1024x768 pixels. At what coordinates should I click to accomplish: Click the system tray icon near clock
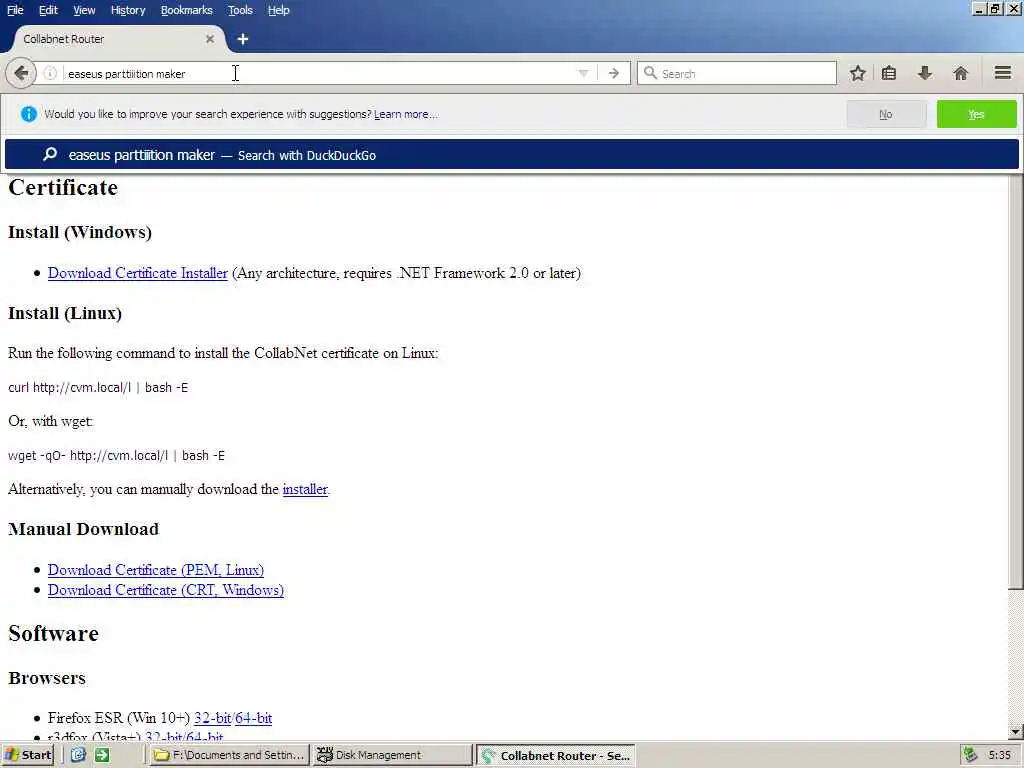970,755
